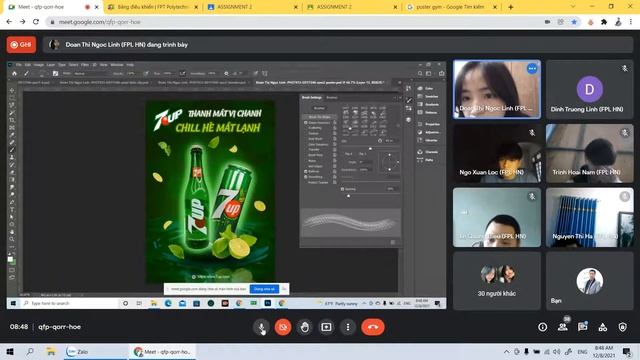Select Ngo Xuan Loc video tile

(497, 153)
